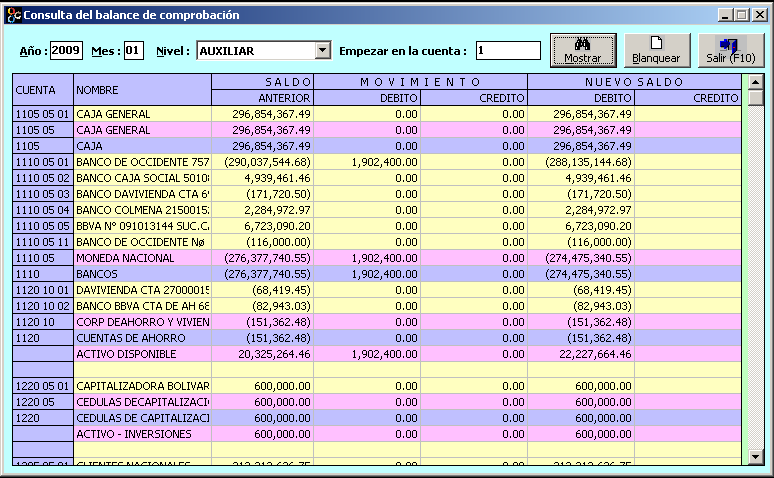
Task: Select CAPITALIZADORA BOLIVAR row name
Action: 143,386
